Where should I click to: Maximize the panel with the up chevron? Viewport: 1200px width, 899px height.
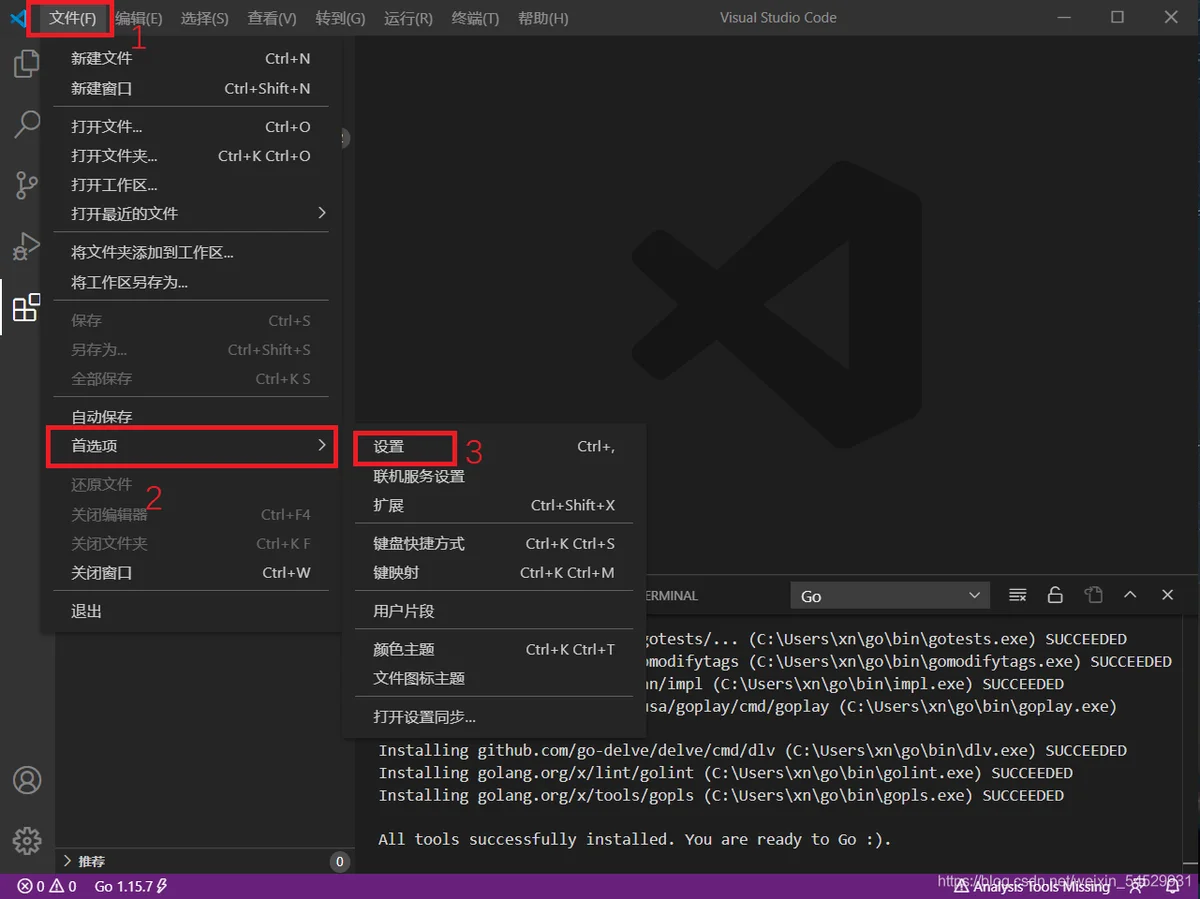(1130, 595)
